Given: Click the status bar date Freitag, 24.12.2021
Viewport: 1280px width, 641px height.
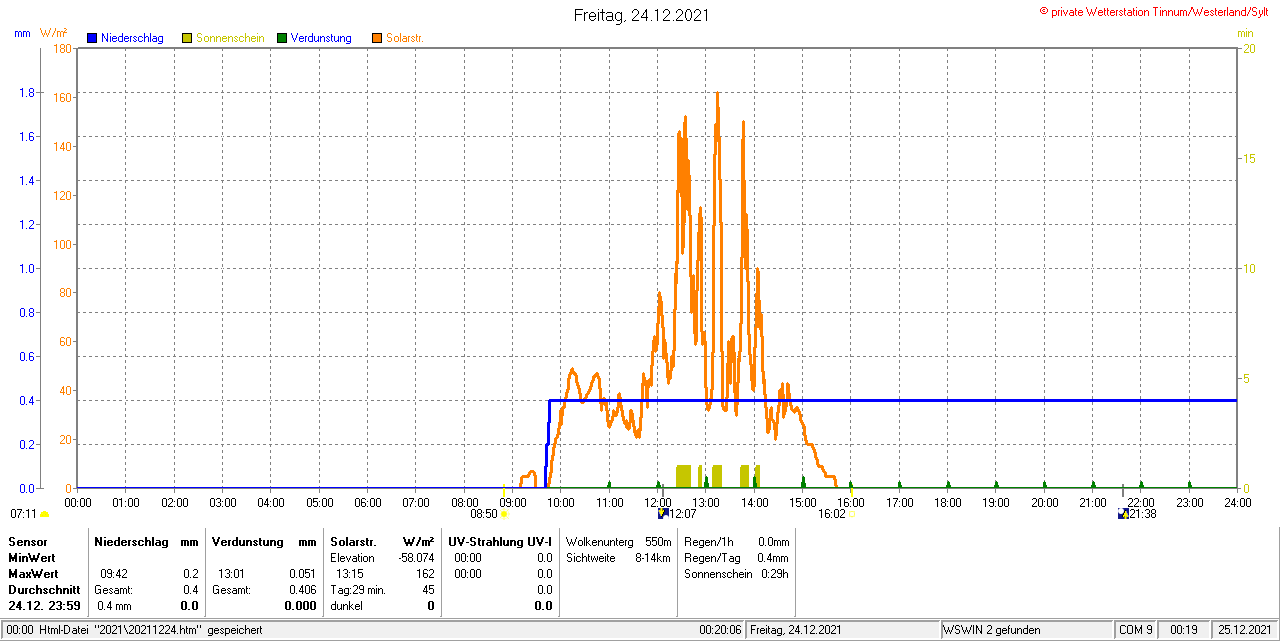Looking at the screenshot, I should click(x=797, y=630).
